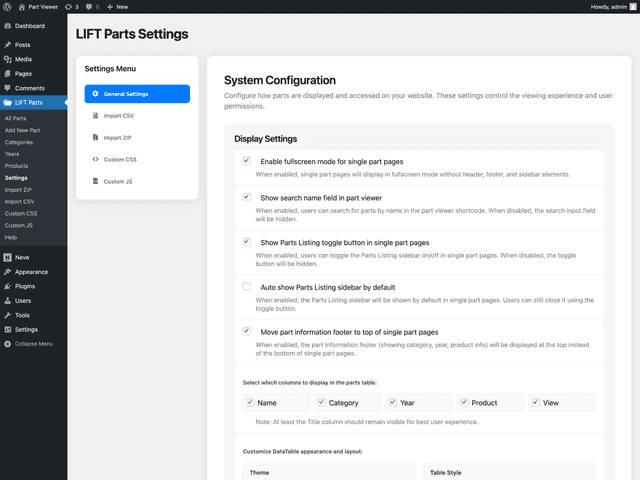This screenshot has width=640, height=480.
Task: Uncheck Show Parts Listing toggle button checkbox
Action: click(x=247, y=242)
